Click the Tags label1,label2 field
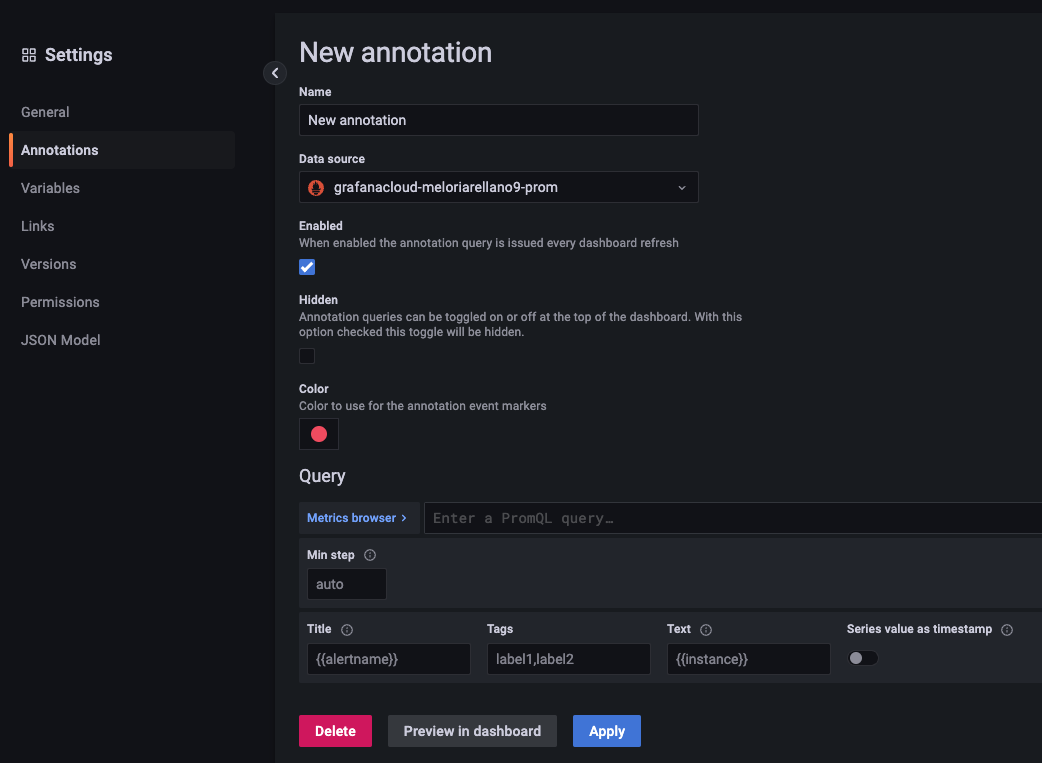Screen dimensions: 1042x763 pyautogui.click(x=569, y=659)
